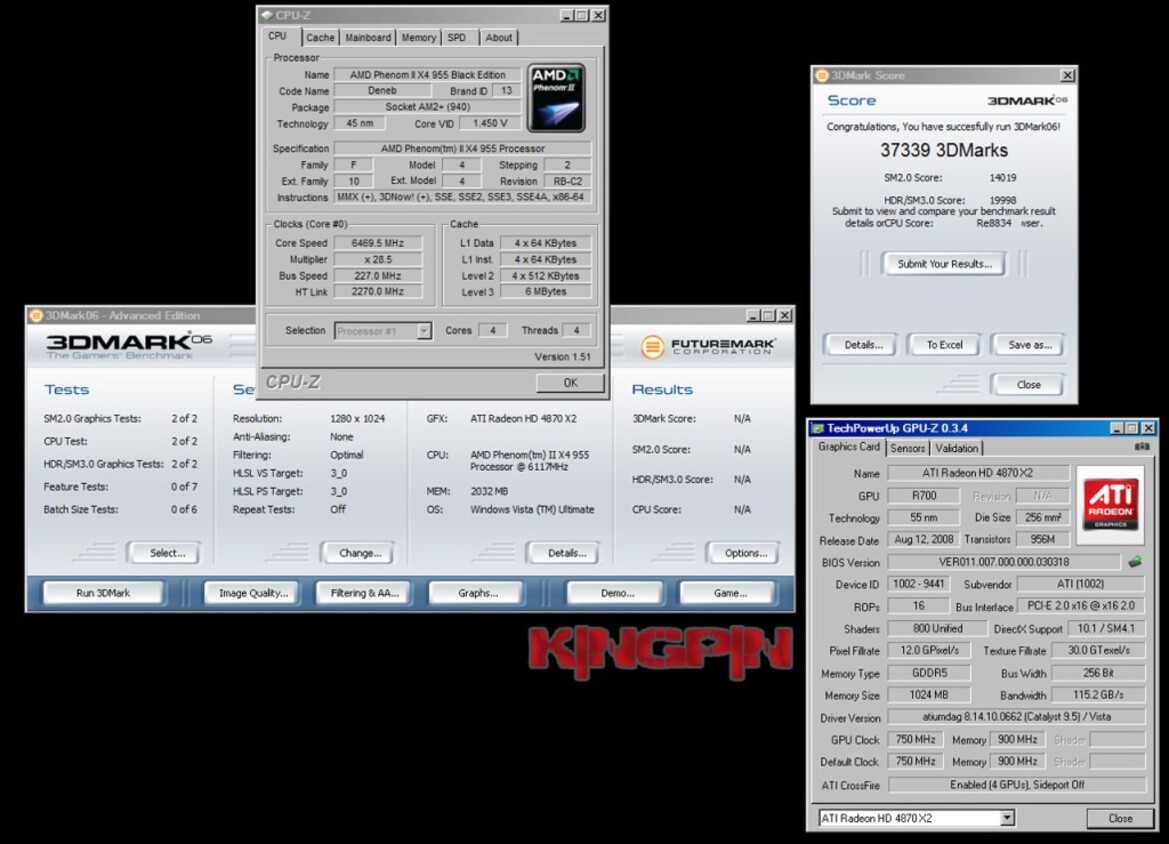Click the GPU-Z BIOS Version field
Viewport: 1169px width, 844px height.
click(x=1003, y=562)
